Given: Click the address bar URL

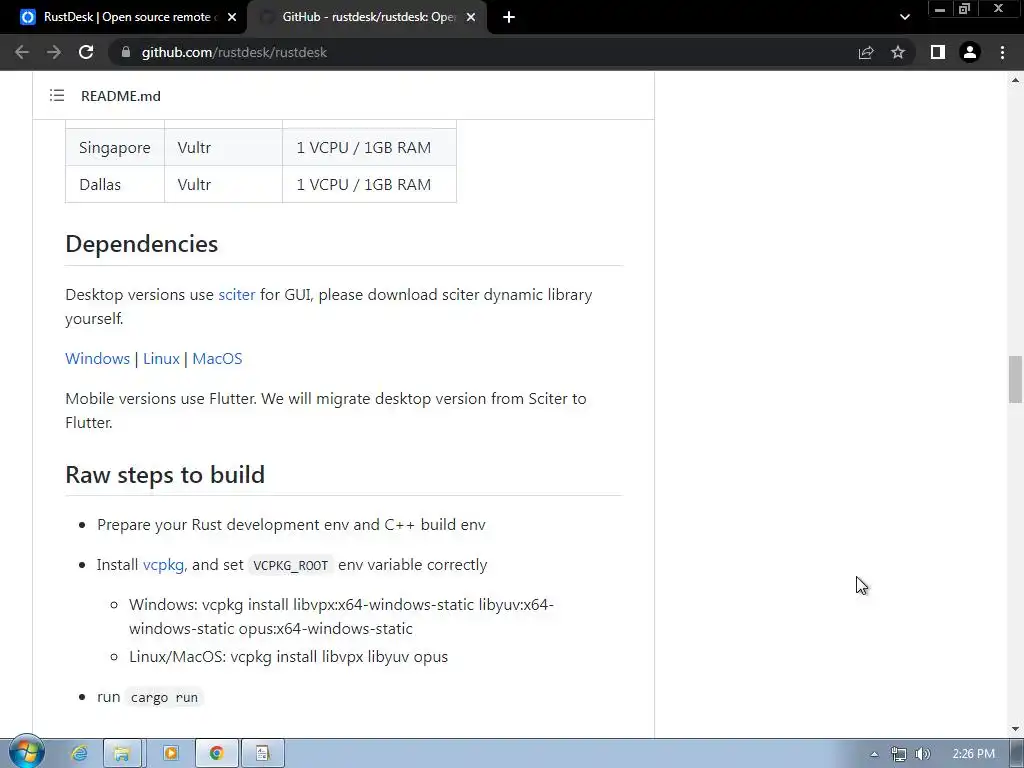Looking at the screenshot, I should [x=234, y=52].
